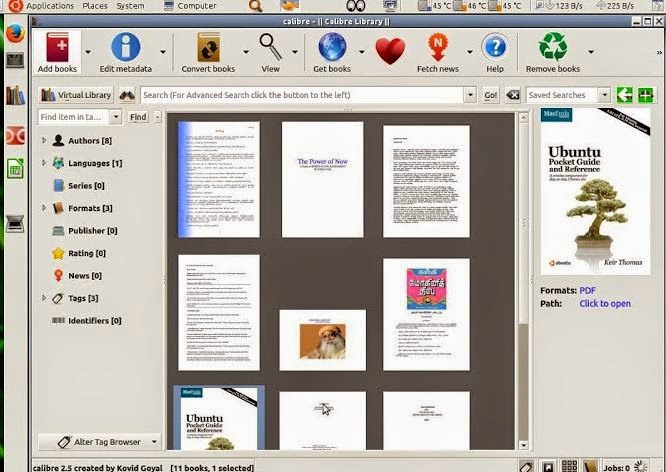Expand the Tags [3] tree node
Image resolution: width=666 pixels, height=472 pixels.
(44, 298)
